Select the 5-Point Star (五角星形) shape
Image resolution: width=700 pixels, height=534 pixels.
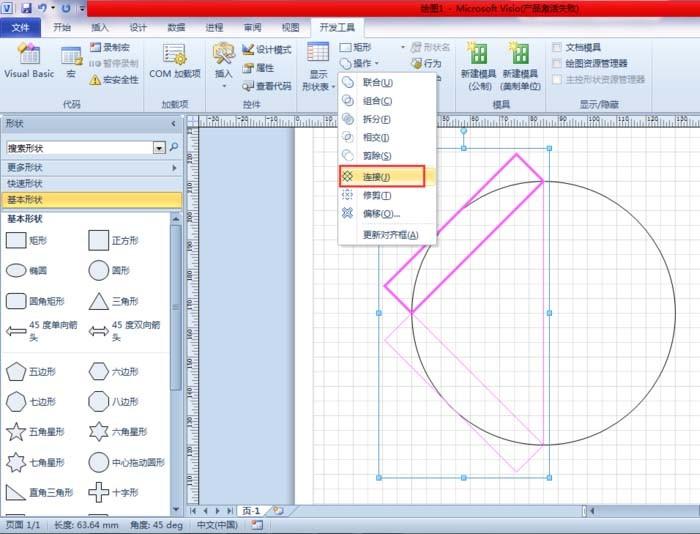point(35,432)
